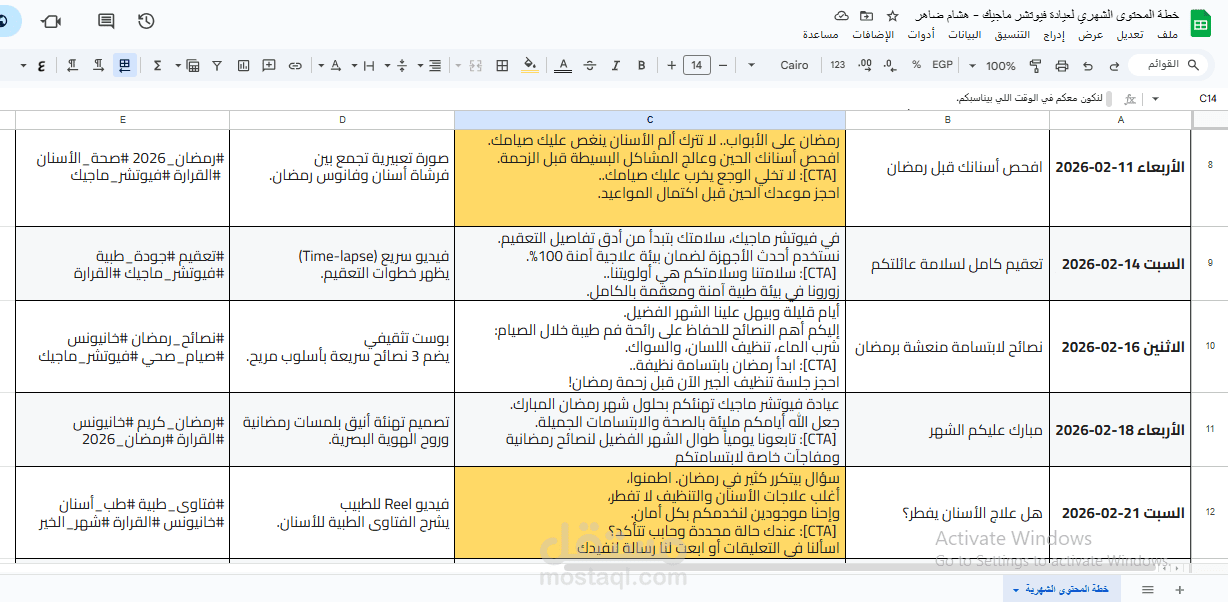The image size is (1228, 602).
Task: Open إدراج menu
Action: [1056, 35]
